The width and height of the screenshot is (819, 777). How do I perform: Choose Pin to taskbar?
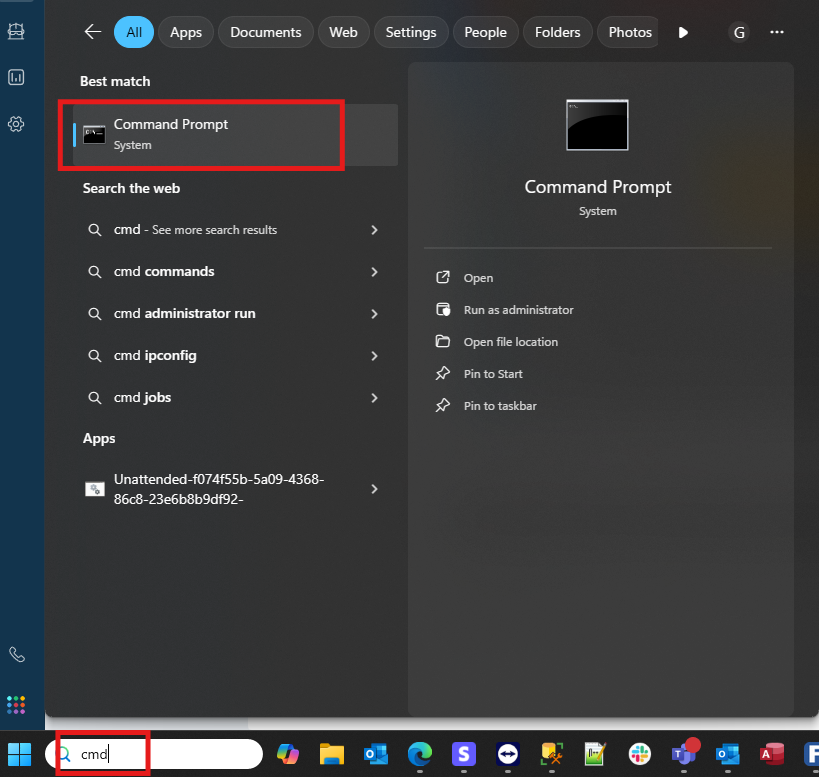[x=486, y=406]
